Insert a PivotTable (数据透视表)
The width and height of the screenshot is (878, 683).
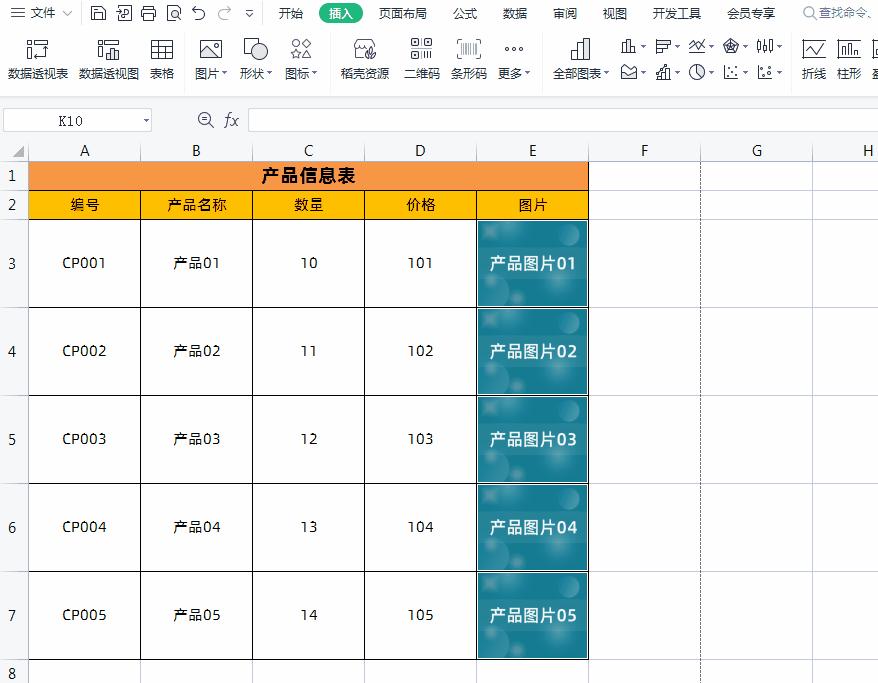click(x=37, y=57)
